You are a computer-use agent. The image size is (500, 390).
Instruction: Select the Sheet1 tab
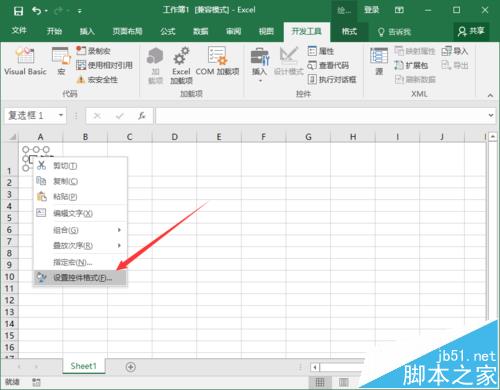(84, 366)
